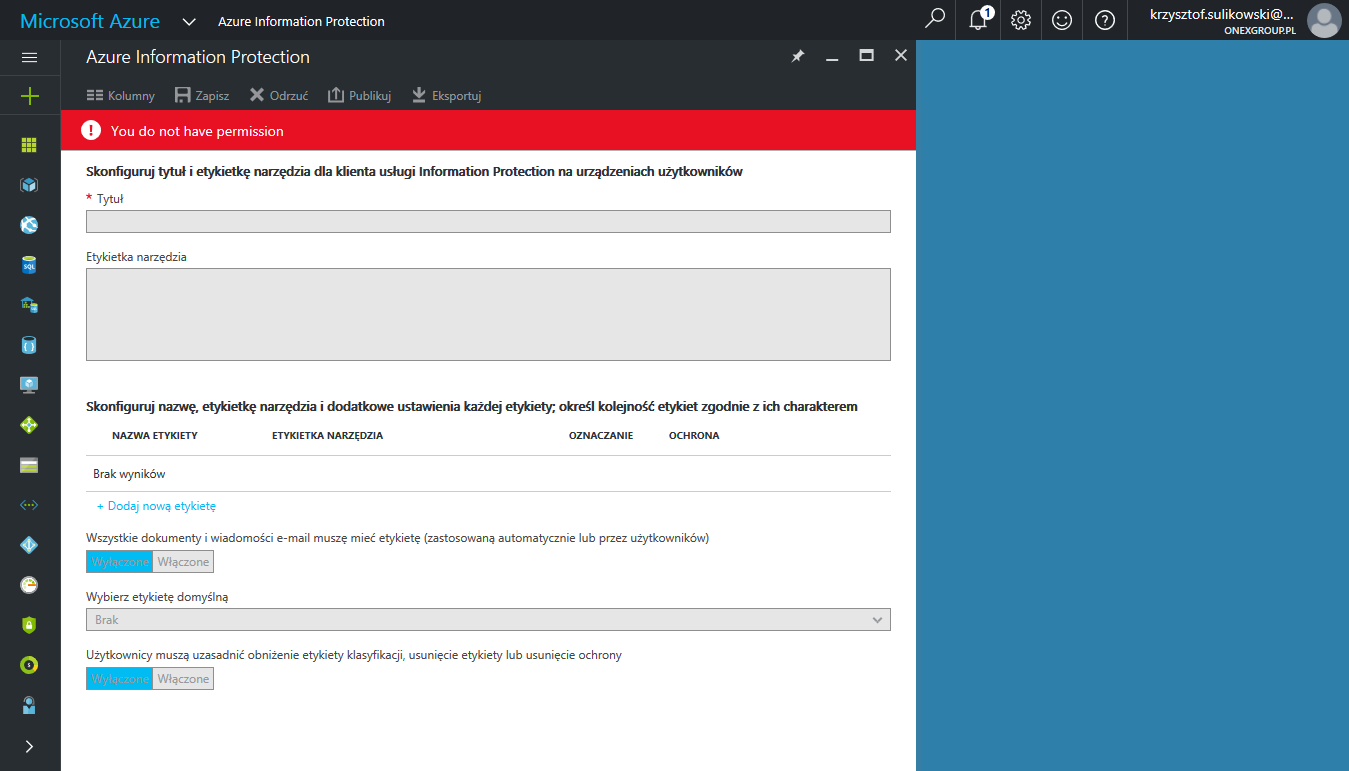Screen dimensions: 1349x771
Task: Click the green plus New resource icon
Action: 29,96
